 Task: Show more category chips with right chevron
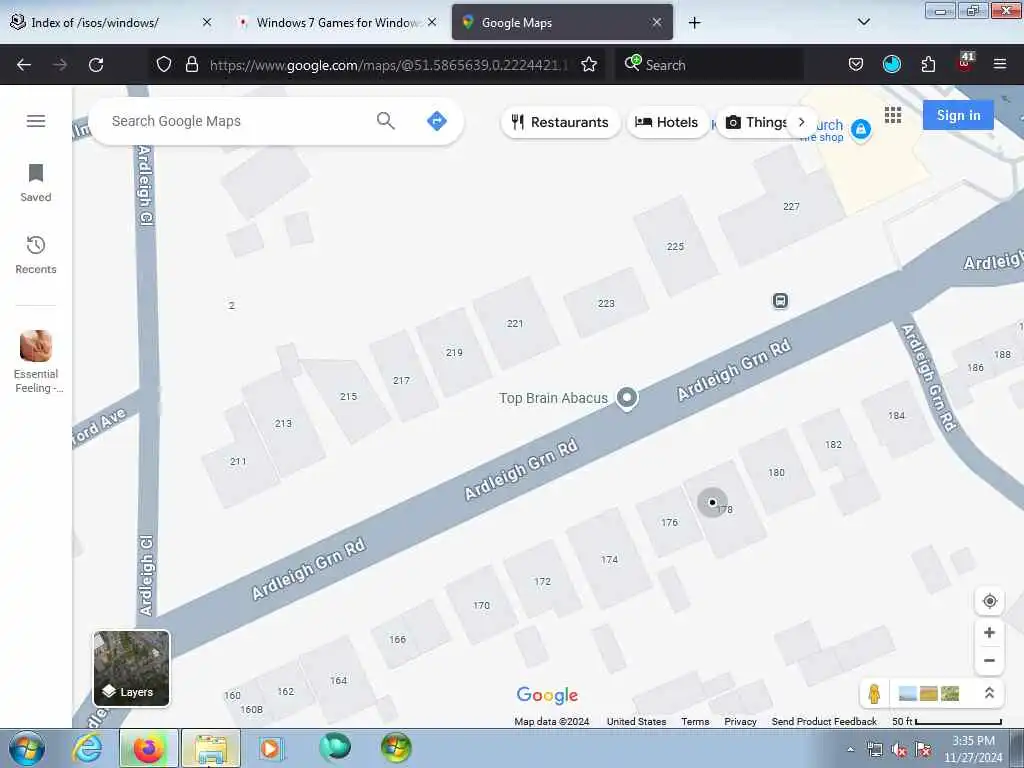pyautogui.click(x=801, y=122)
